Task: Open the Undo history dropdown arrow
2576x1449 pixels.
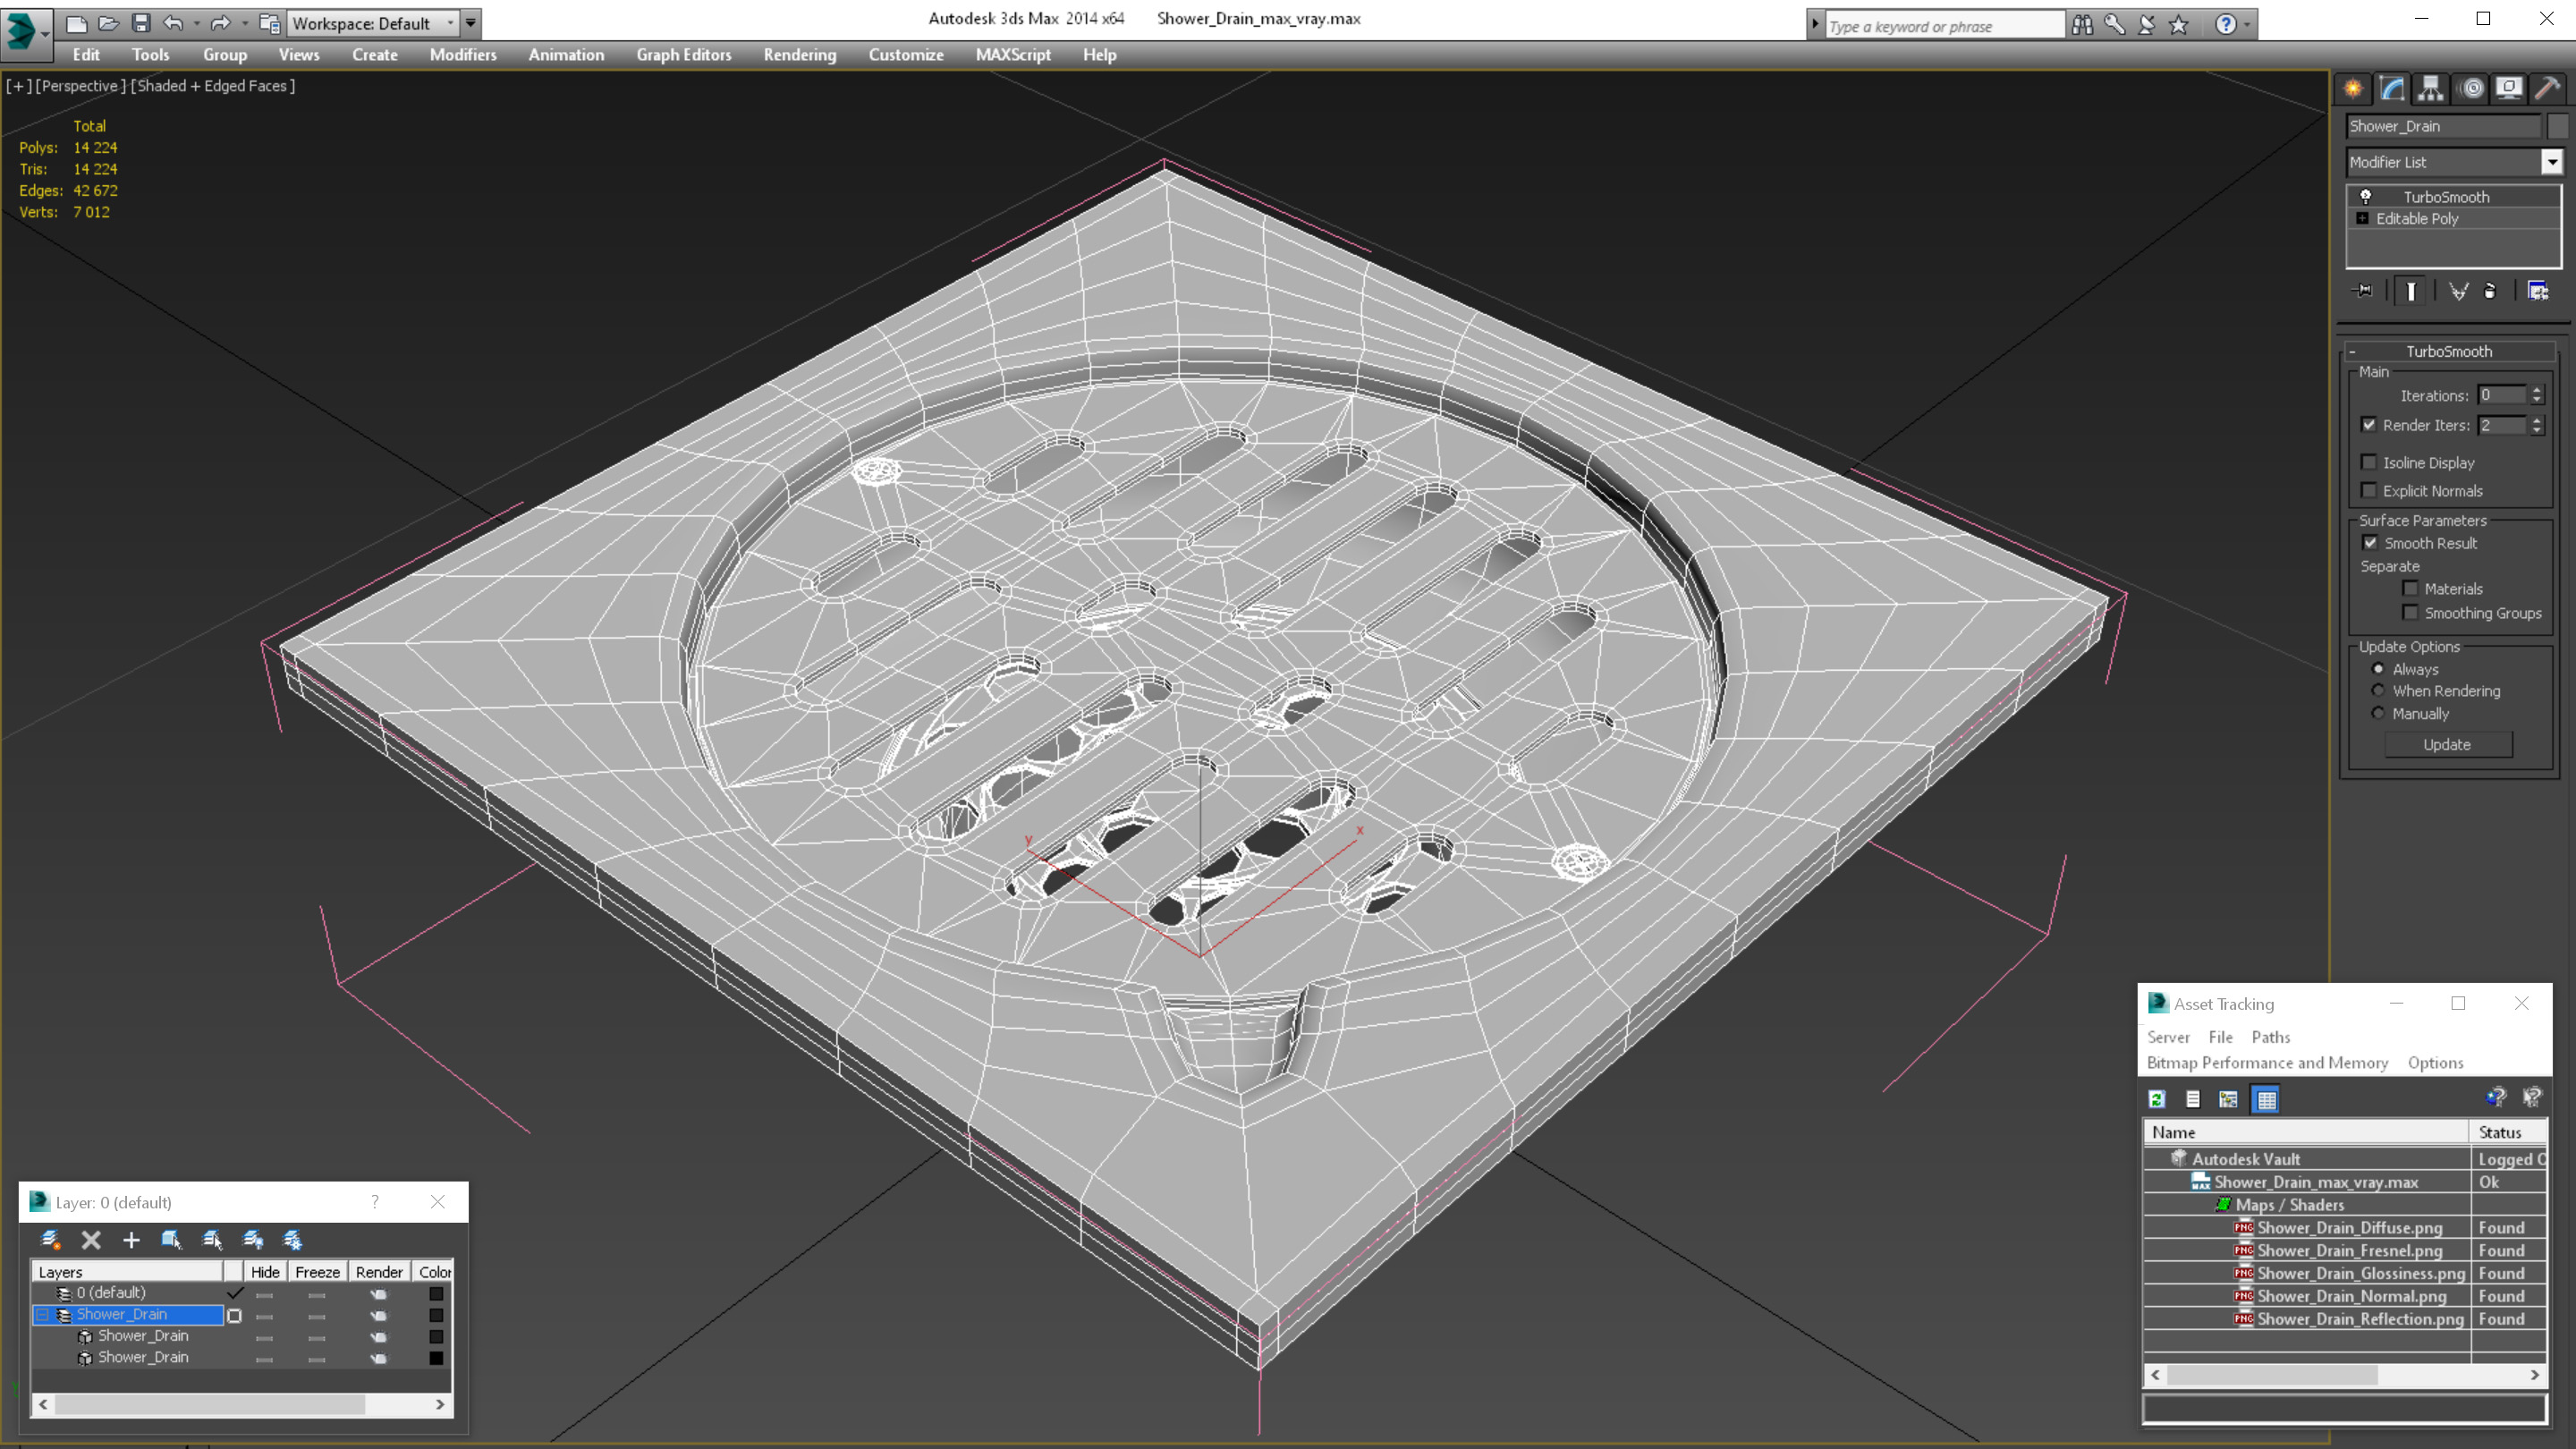Action: coord(196,23)
